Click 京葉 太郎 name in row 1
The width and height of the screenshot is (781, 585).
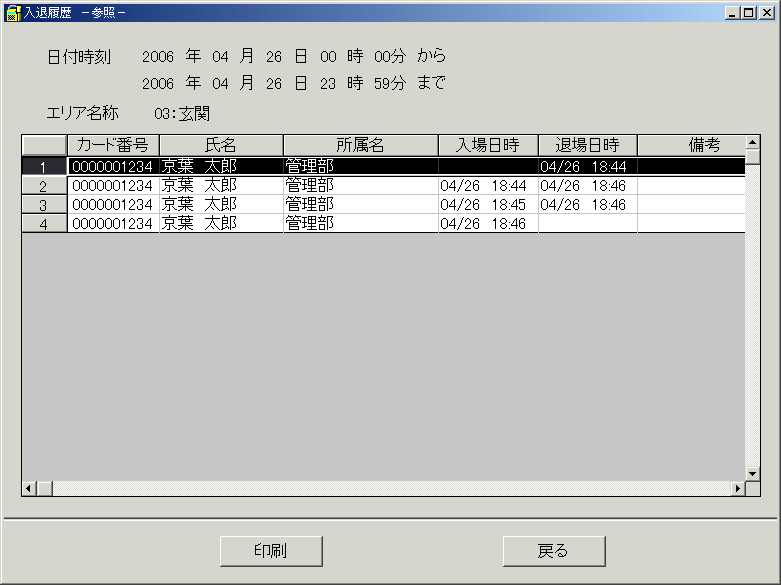[x=221, y=166]
